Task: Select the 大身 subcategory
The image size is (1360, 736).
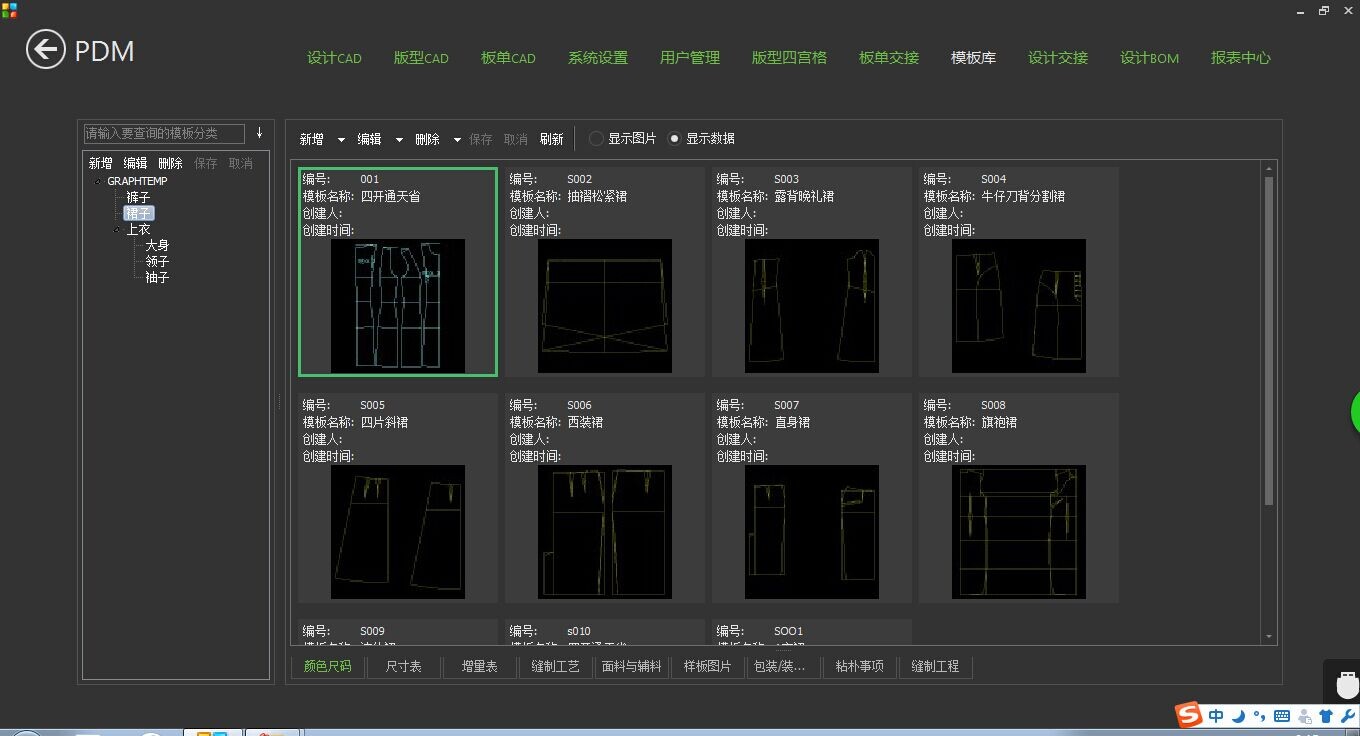Action: (x=157, y=246)
